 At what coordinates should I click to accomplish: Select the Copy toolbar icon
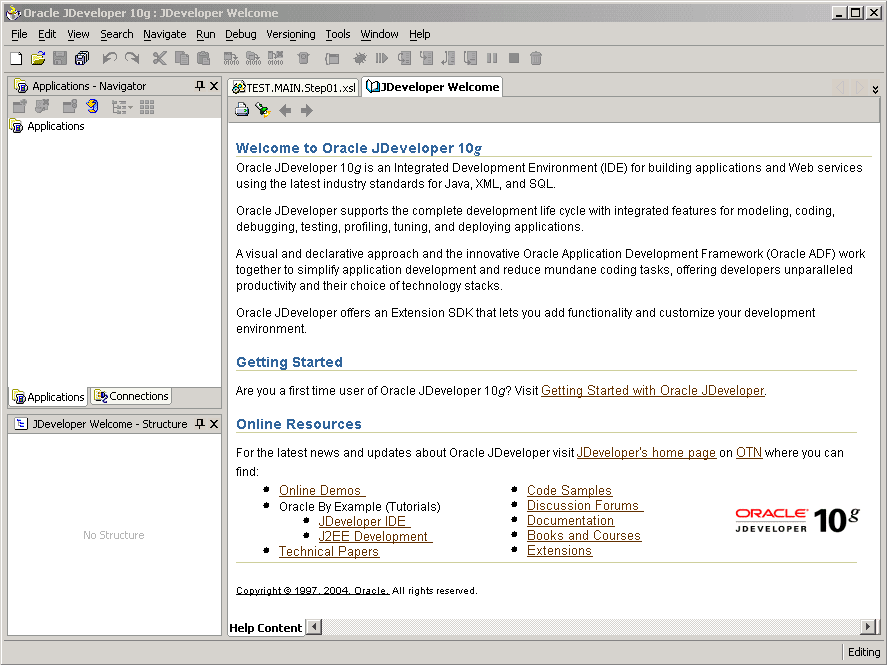pos(181,58)
